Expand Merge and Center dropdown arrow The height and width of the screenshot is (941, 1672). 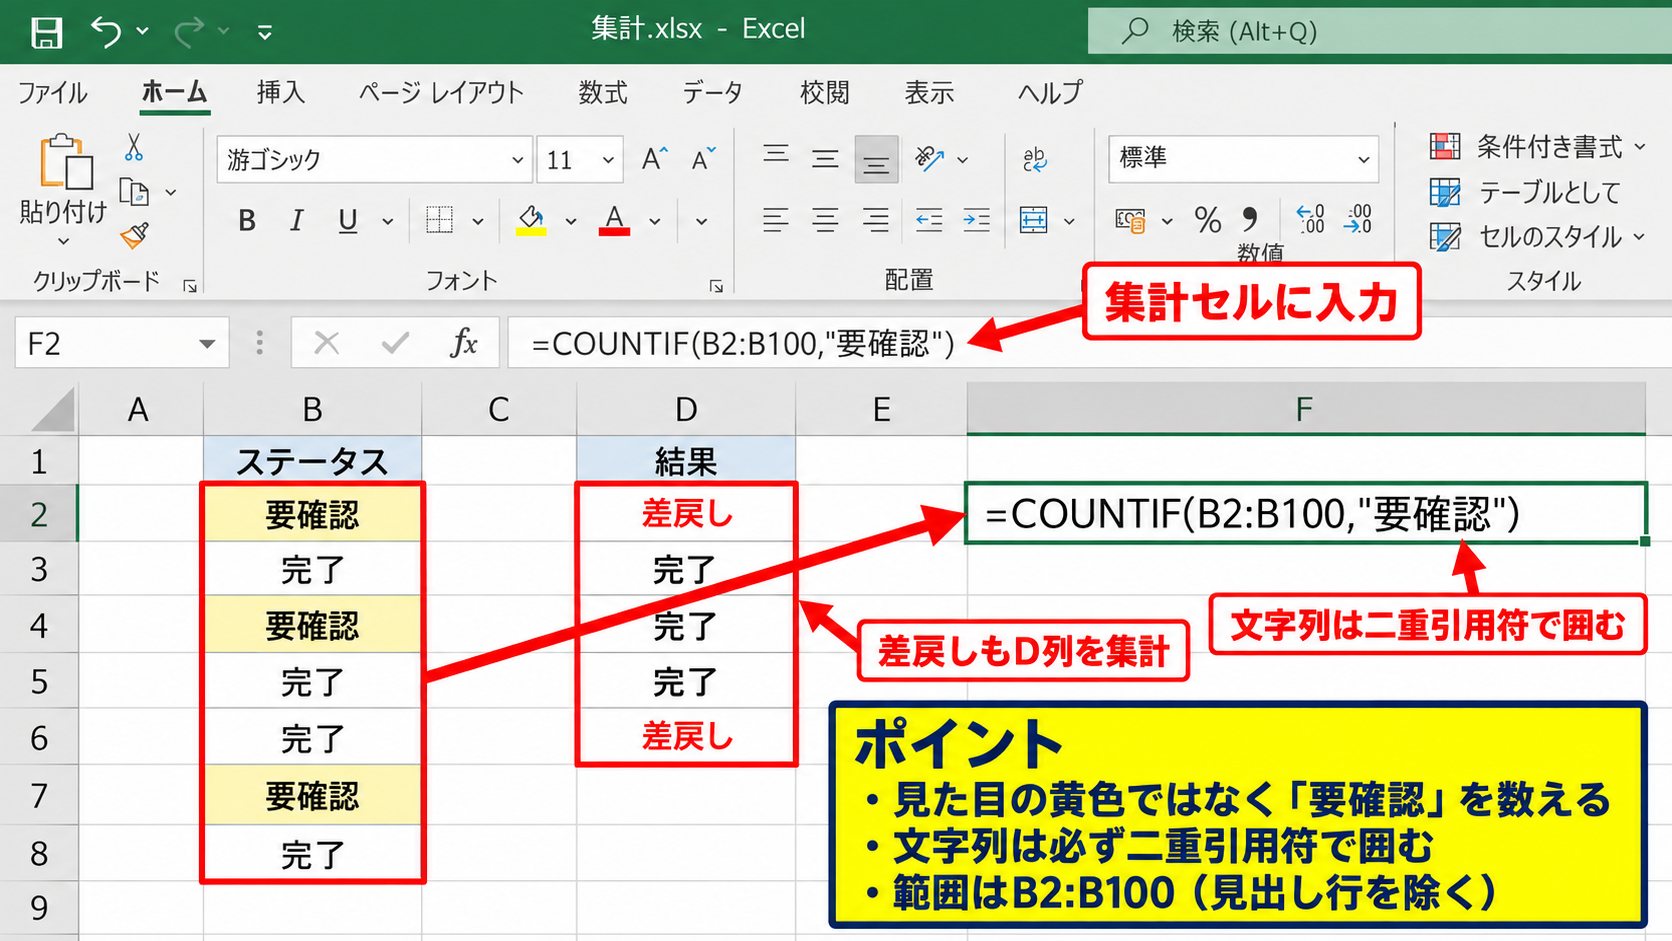click(1069, 221)
